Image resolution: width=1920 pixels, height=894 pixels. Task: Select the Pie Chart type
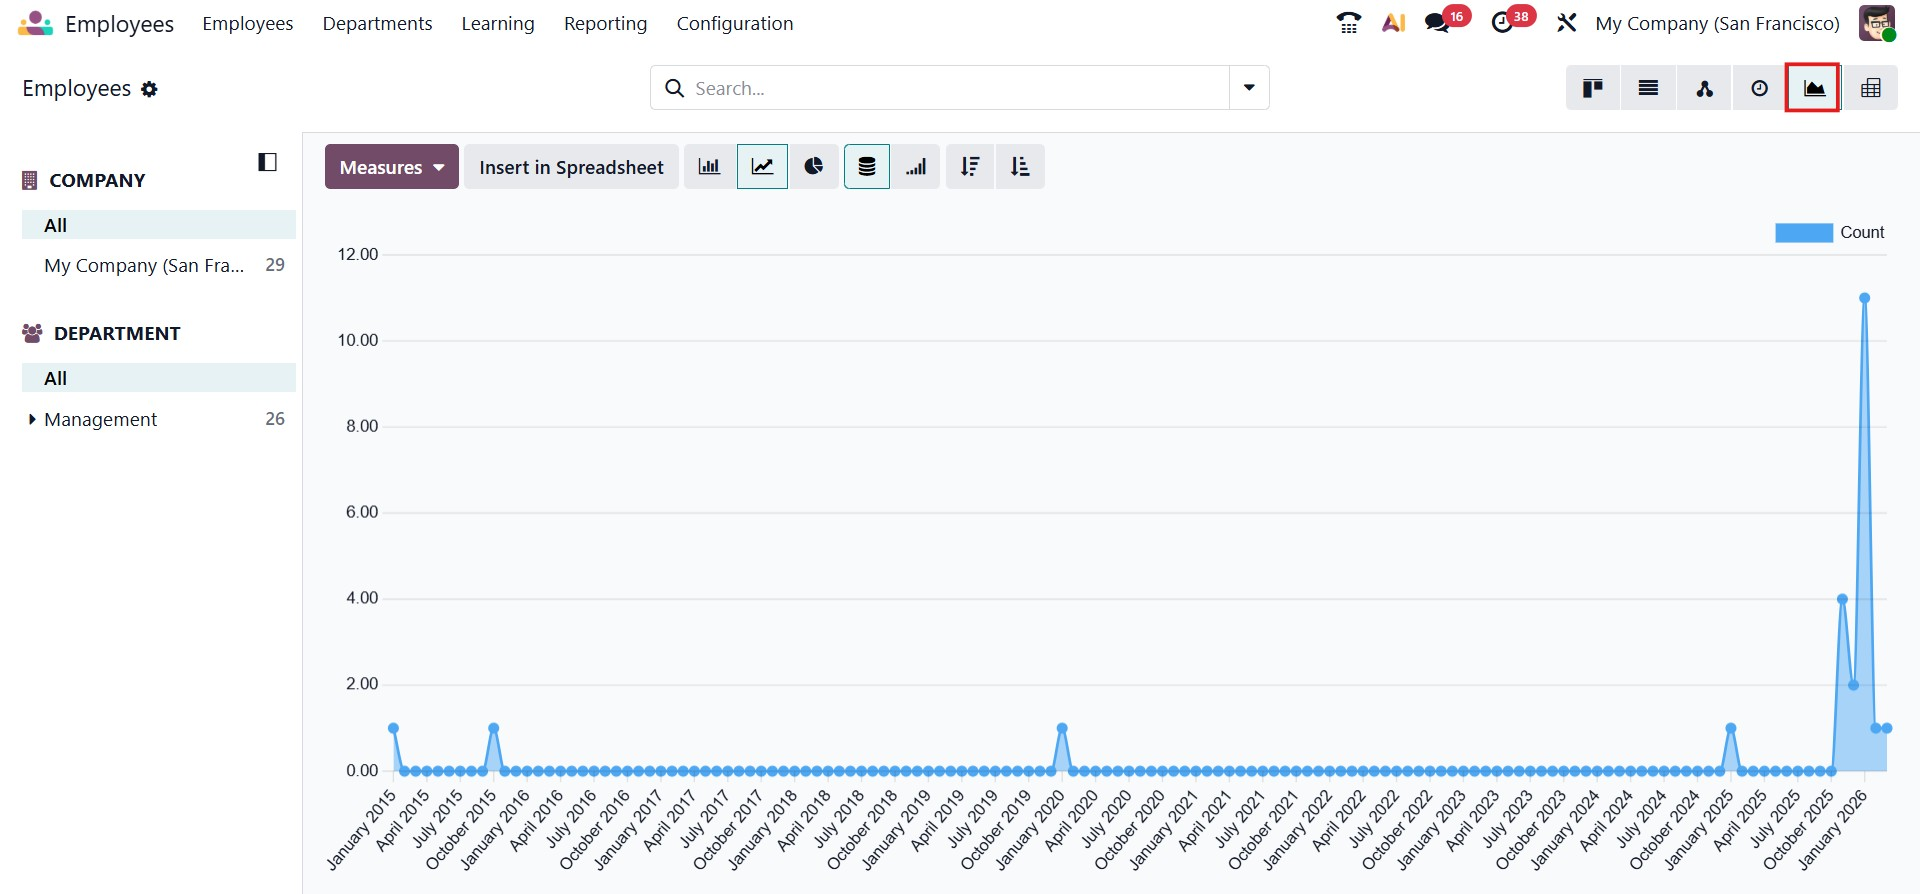click(814, 167)
